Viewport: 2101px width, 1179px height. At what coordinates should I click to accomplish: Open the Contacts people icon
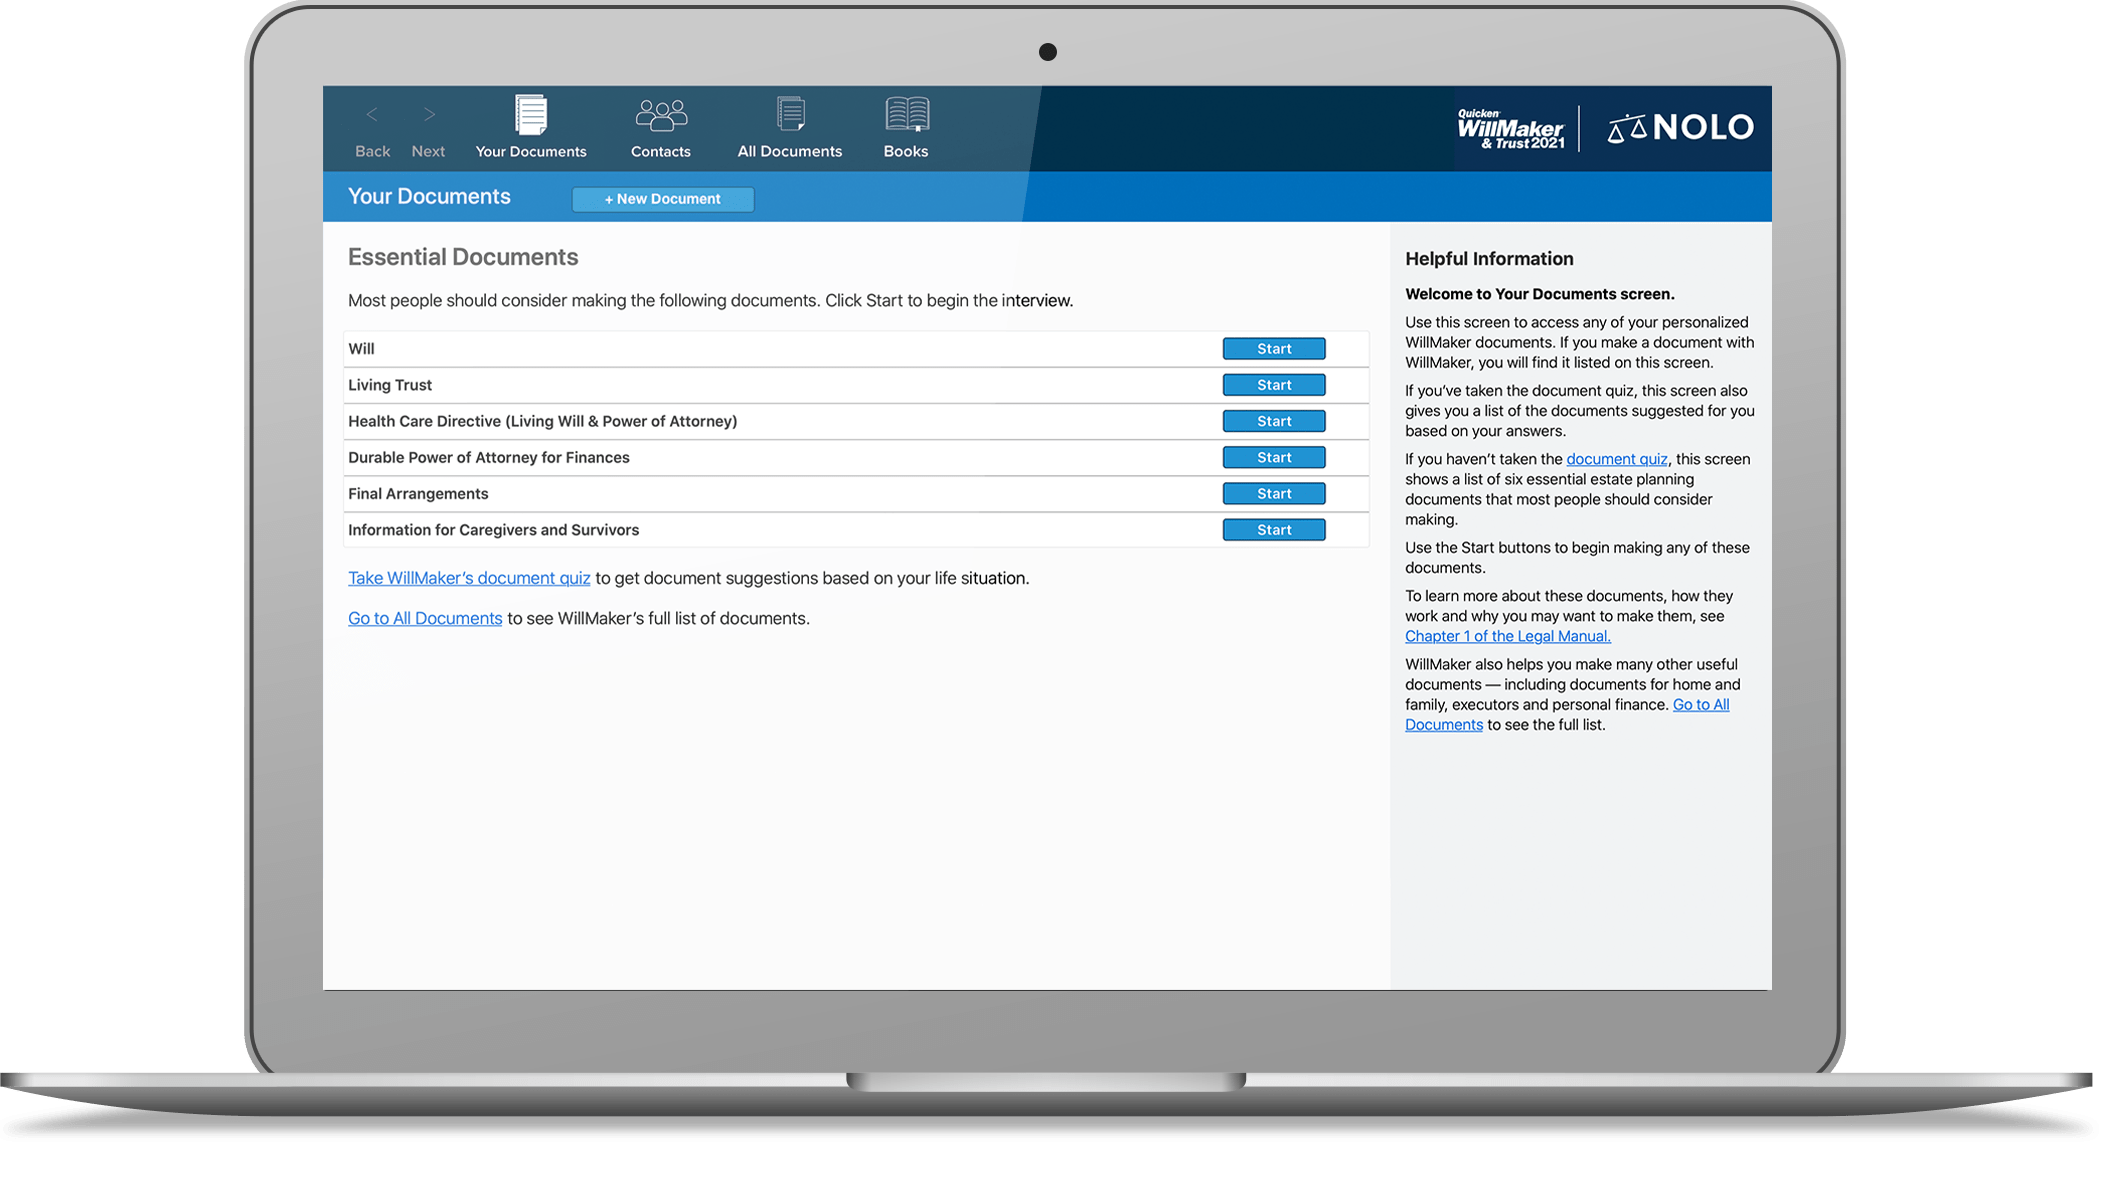[x=661, y=116]
